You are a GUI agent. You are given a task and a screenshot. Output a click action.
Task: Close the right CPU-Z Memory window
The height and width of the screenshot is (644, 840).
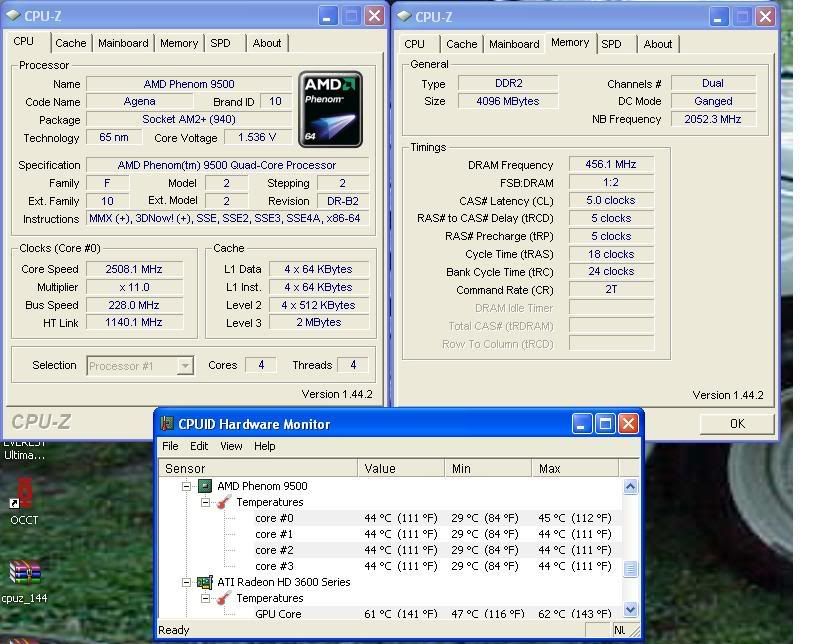pos(766,17)
